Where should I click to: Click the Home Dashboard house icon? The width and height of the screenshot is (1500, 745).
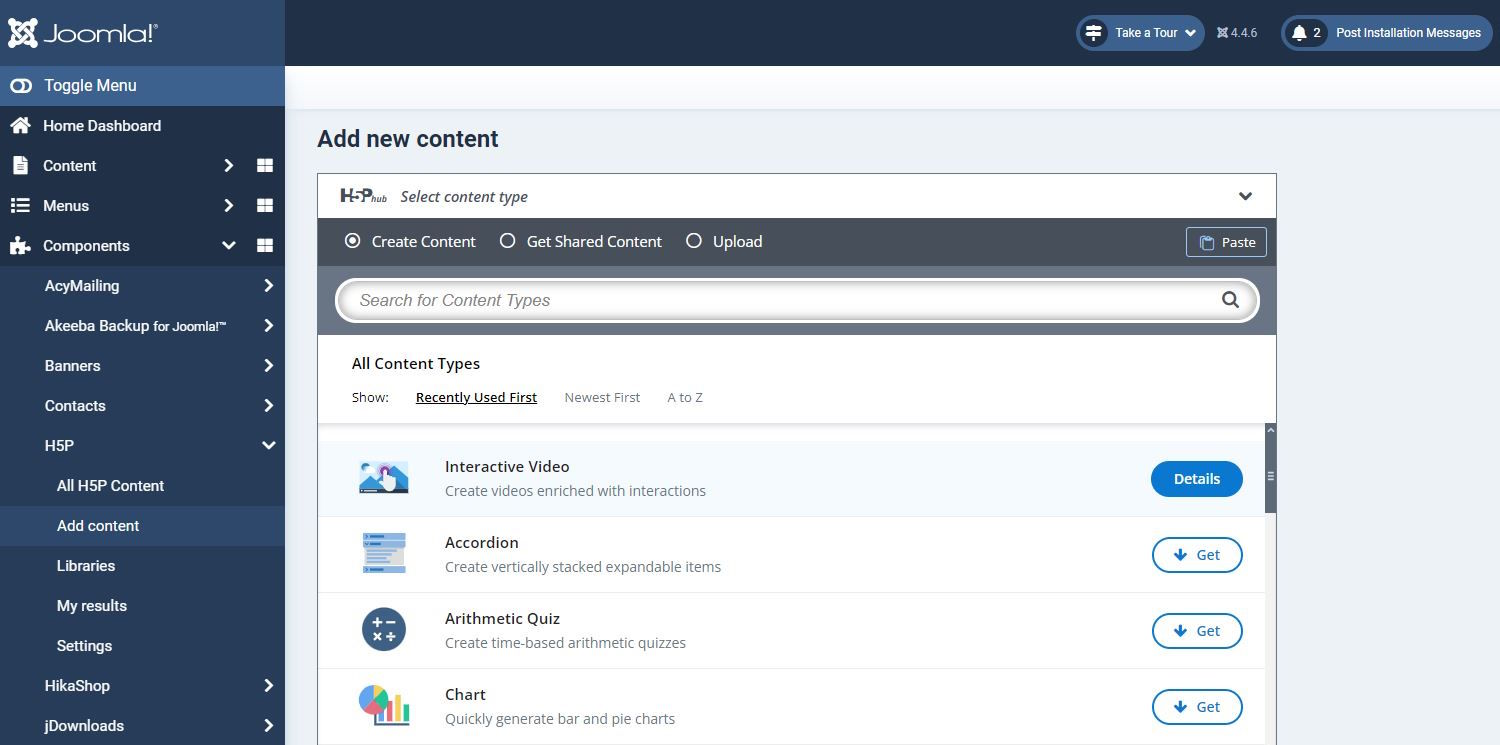20,126
